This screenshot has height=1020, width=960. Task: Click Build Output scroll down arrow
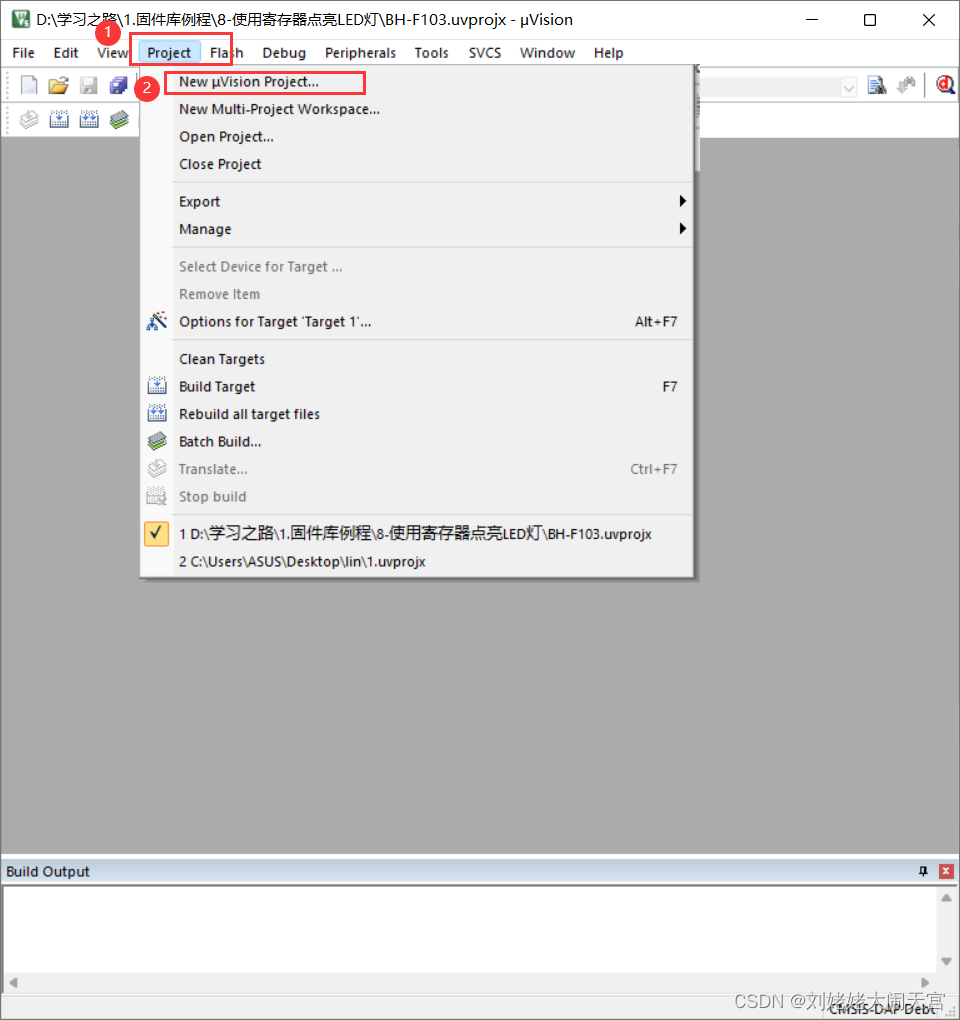click(946, 961)
